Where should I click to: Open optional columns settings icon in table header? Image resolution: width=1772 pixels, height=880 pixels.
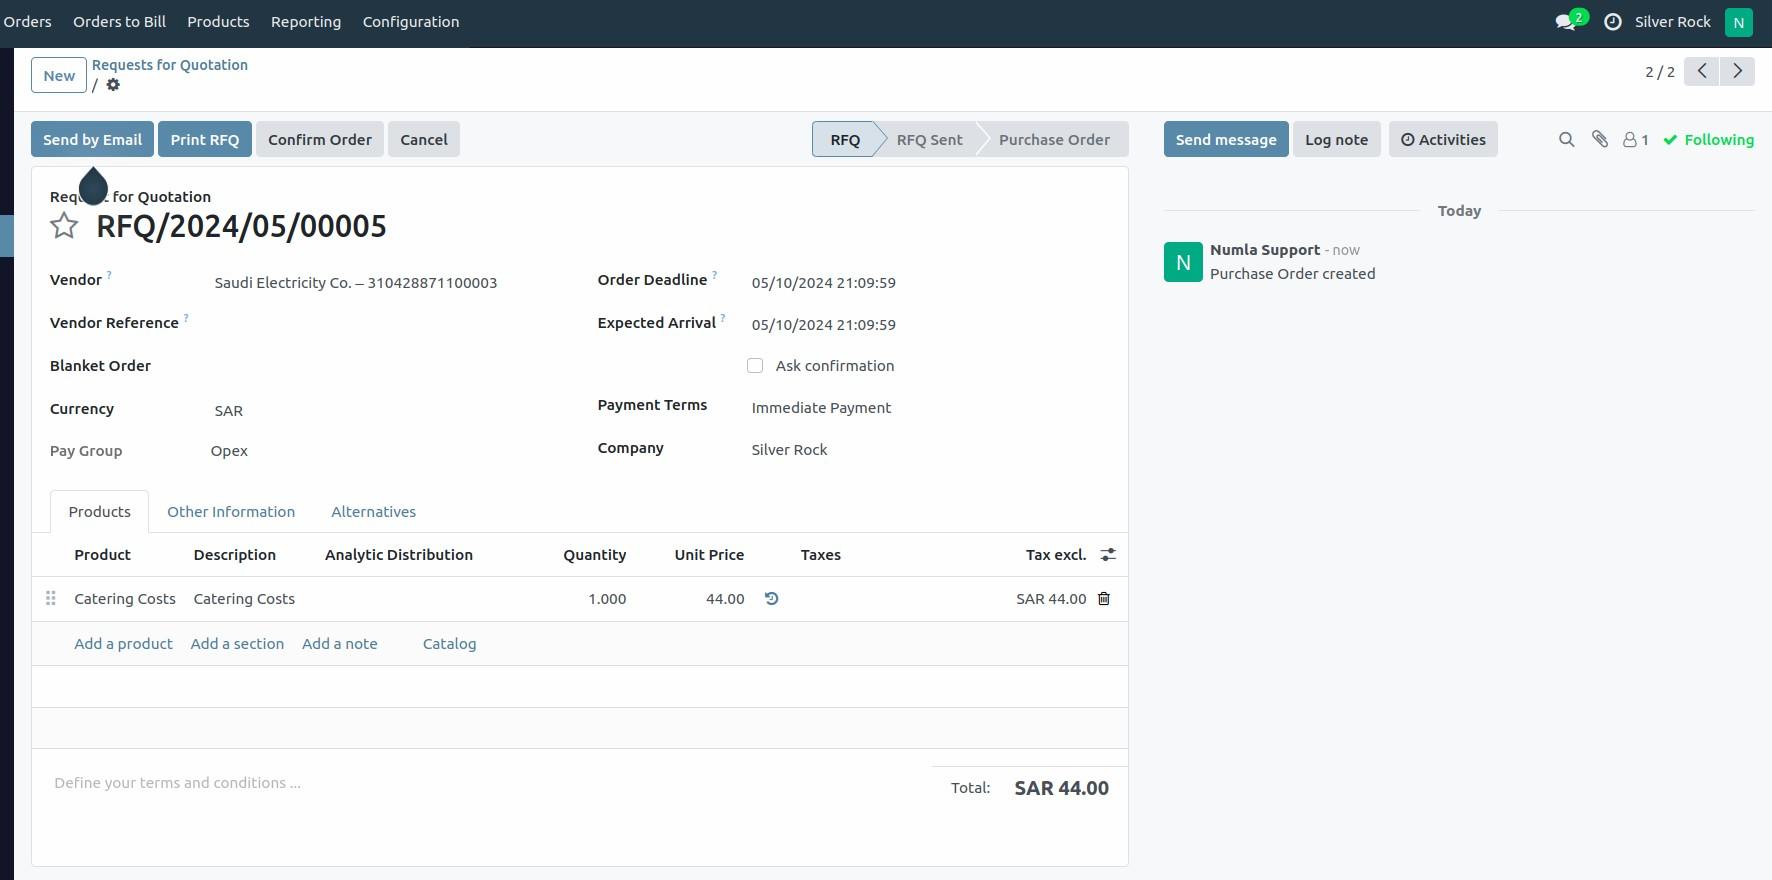(1108, 555)
